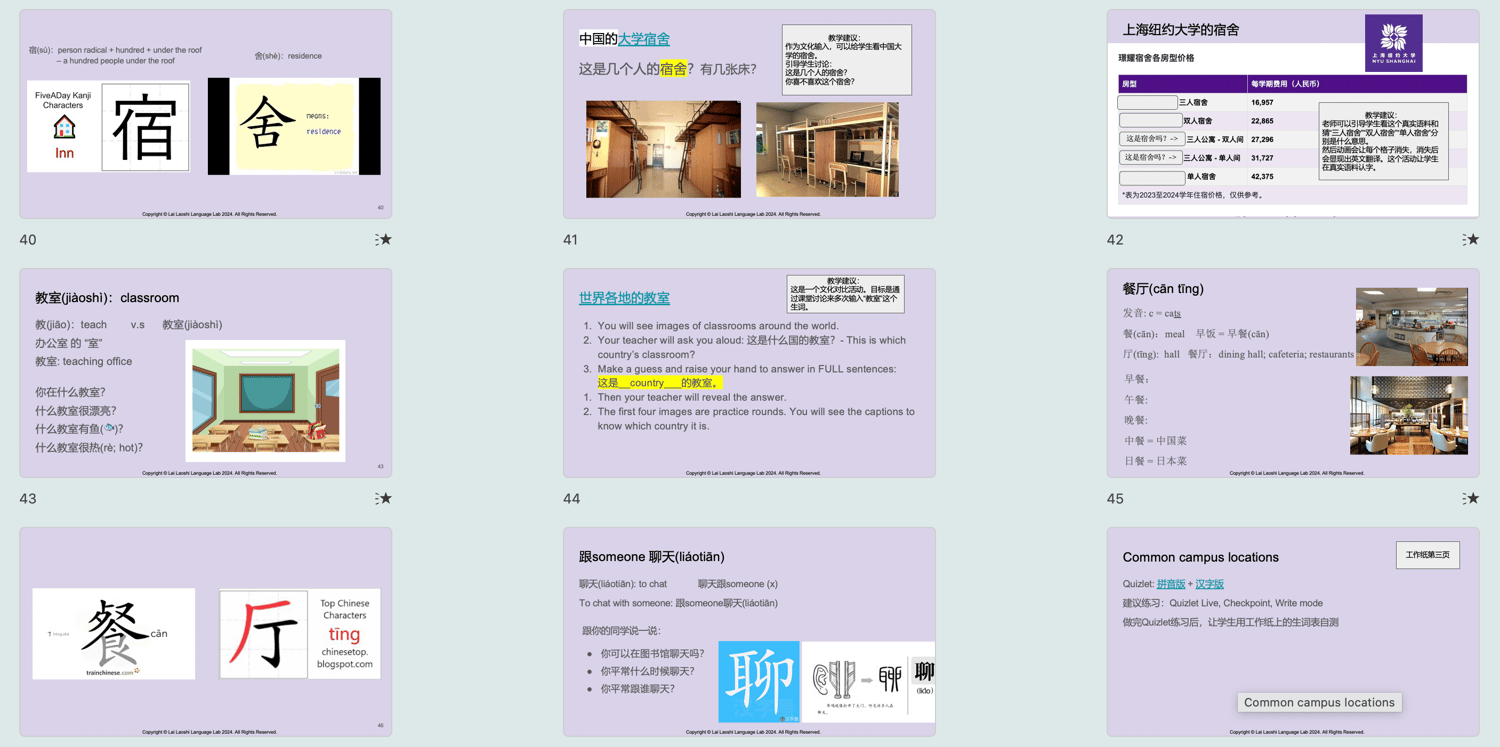This screenshot has width=1500, height=747.
Task: Click the 早餐: line on the 餐厅 slide
Action: click(1137, 379)
